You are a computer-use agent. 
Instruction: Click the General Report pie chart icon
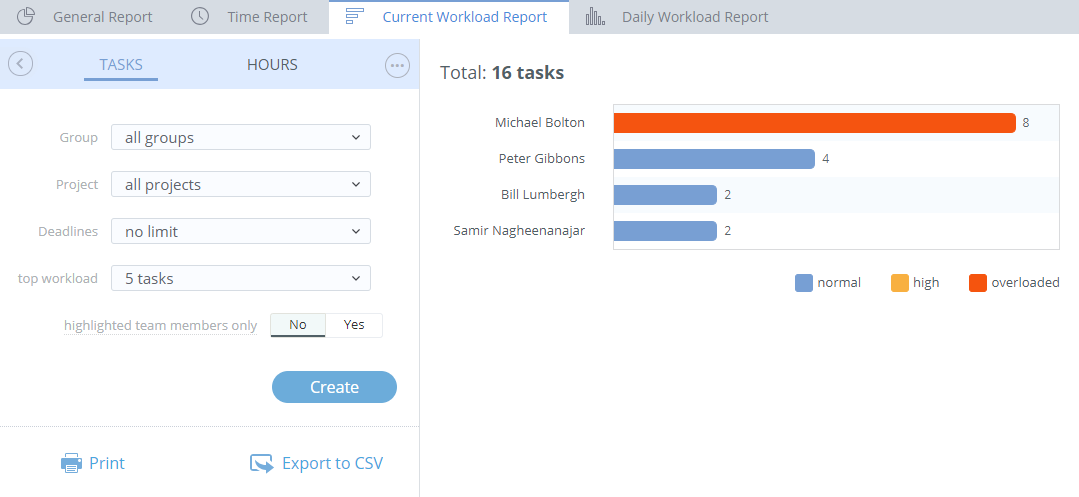coord(27,17)
